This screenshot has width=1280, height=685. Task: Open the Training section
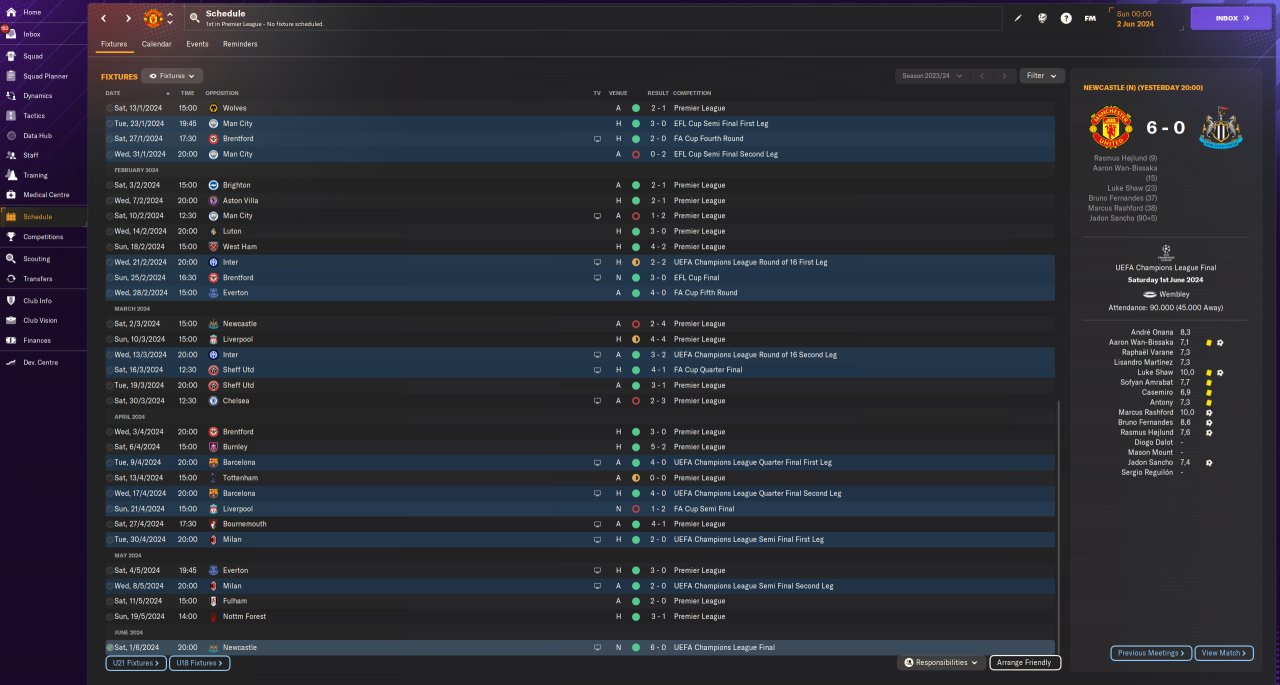(35, 175)
